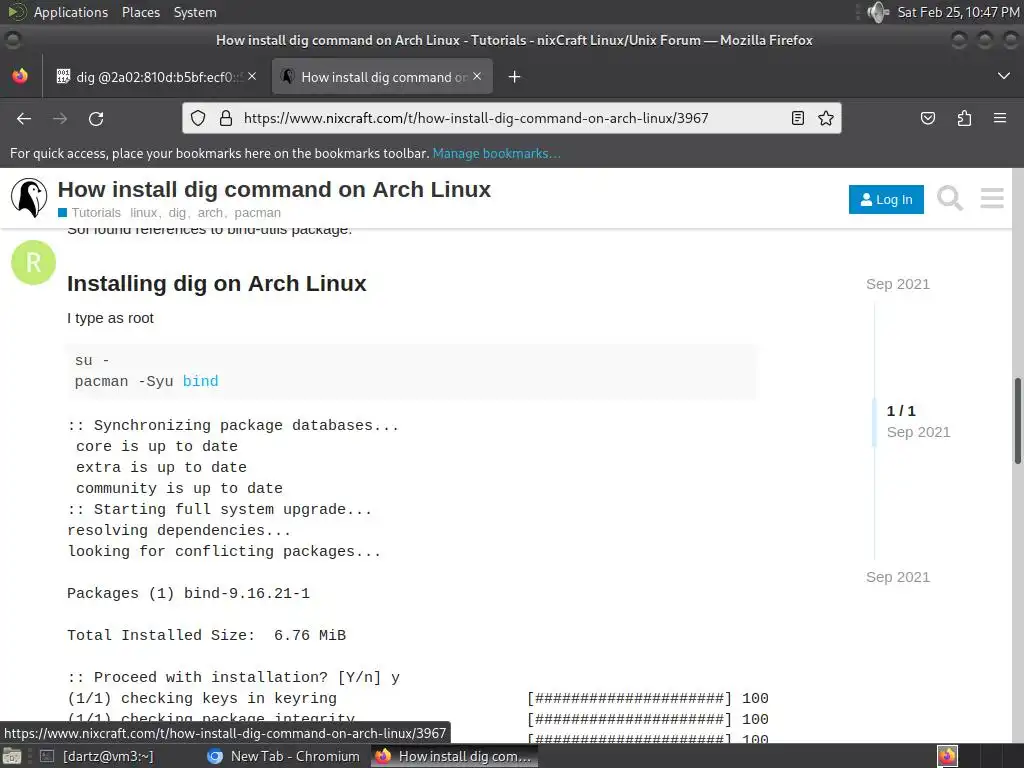This screenshot has height=768, width=1024.
Task: Click the text 'I type as root'
Action: click(110, 318)
